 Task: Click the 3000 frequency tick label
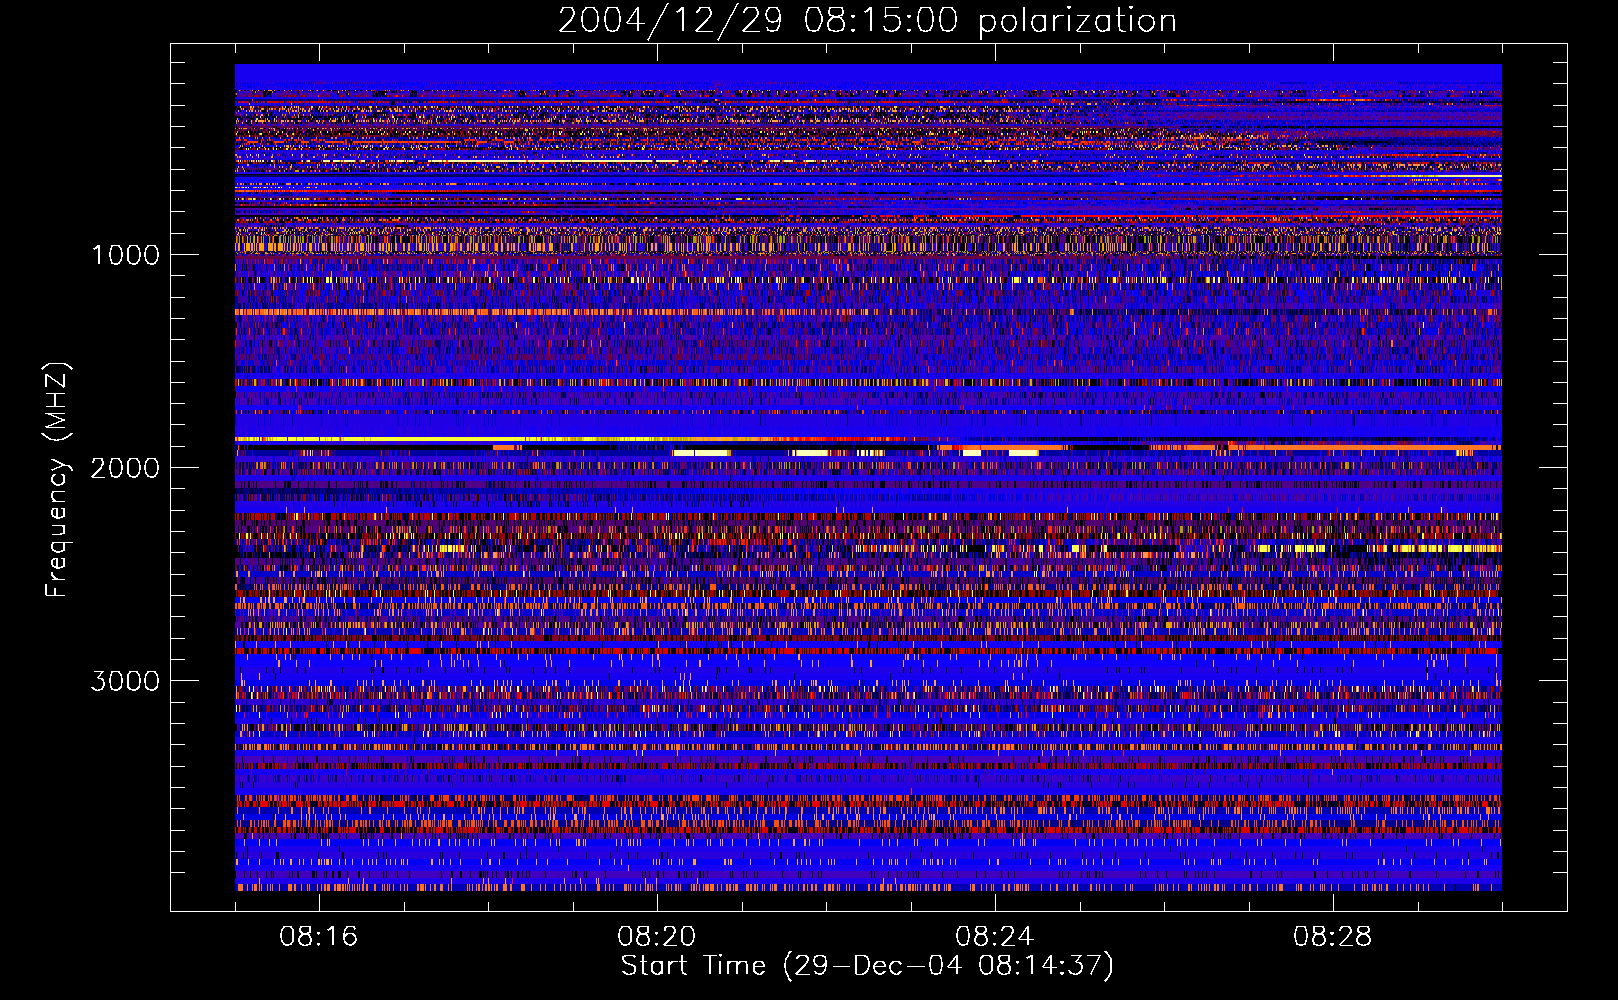click(125, 681)
